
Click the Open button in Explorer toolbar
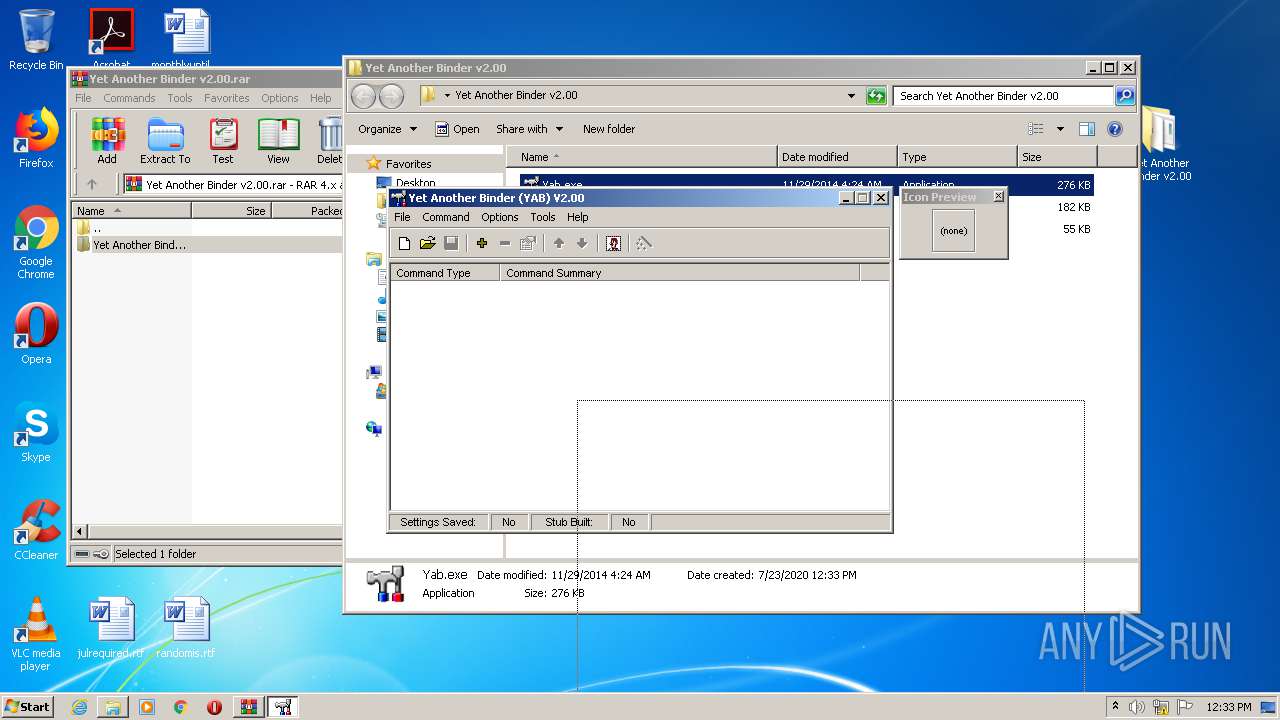pyautogui.click(x=457, y=129)
